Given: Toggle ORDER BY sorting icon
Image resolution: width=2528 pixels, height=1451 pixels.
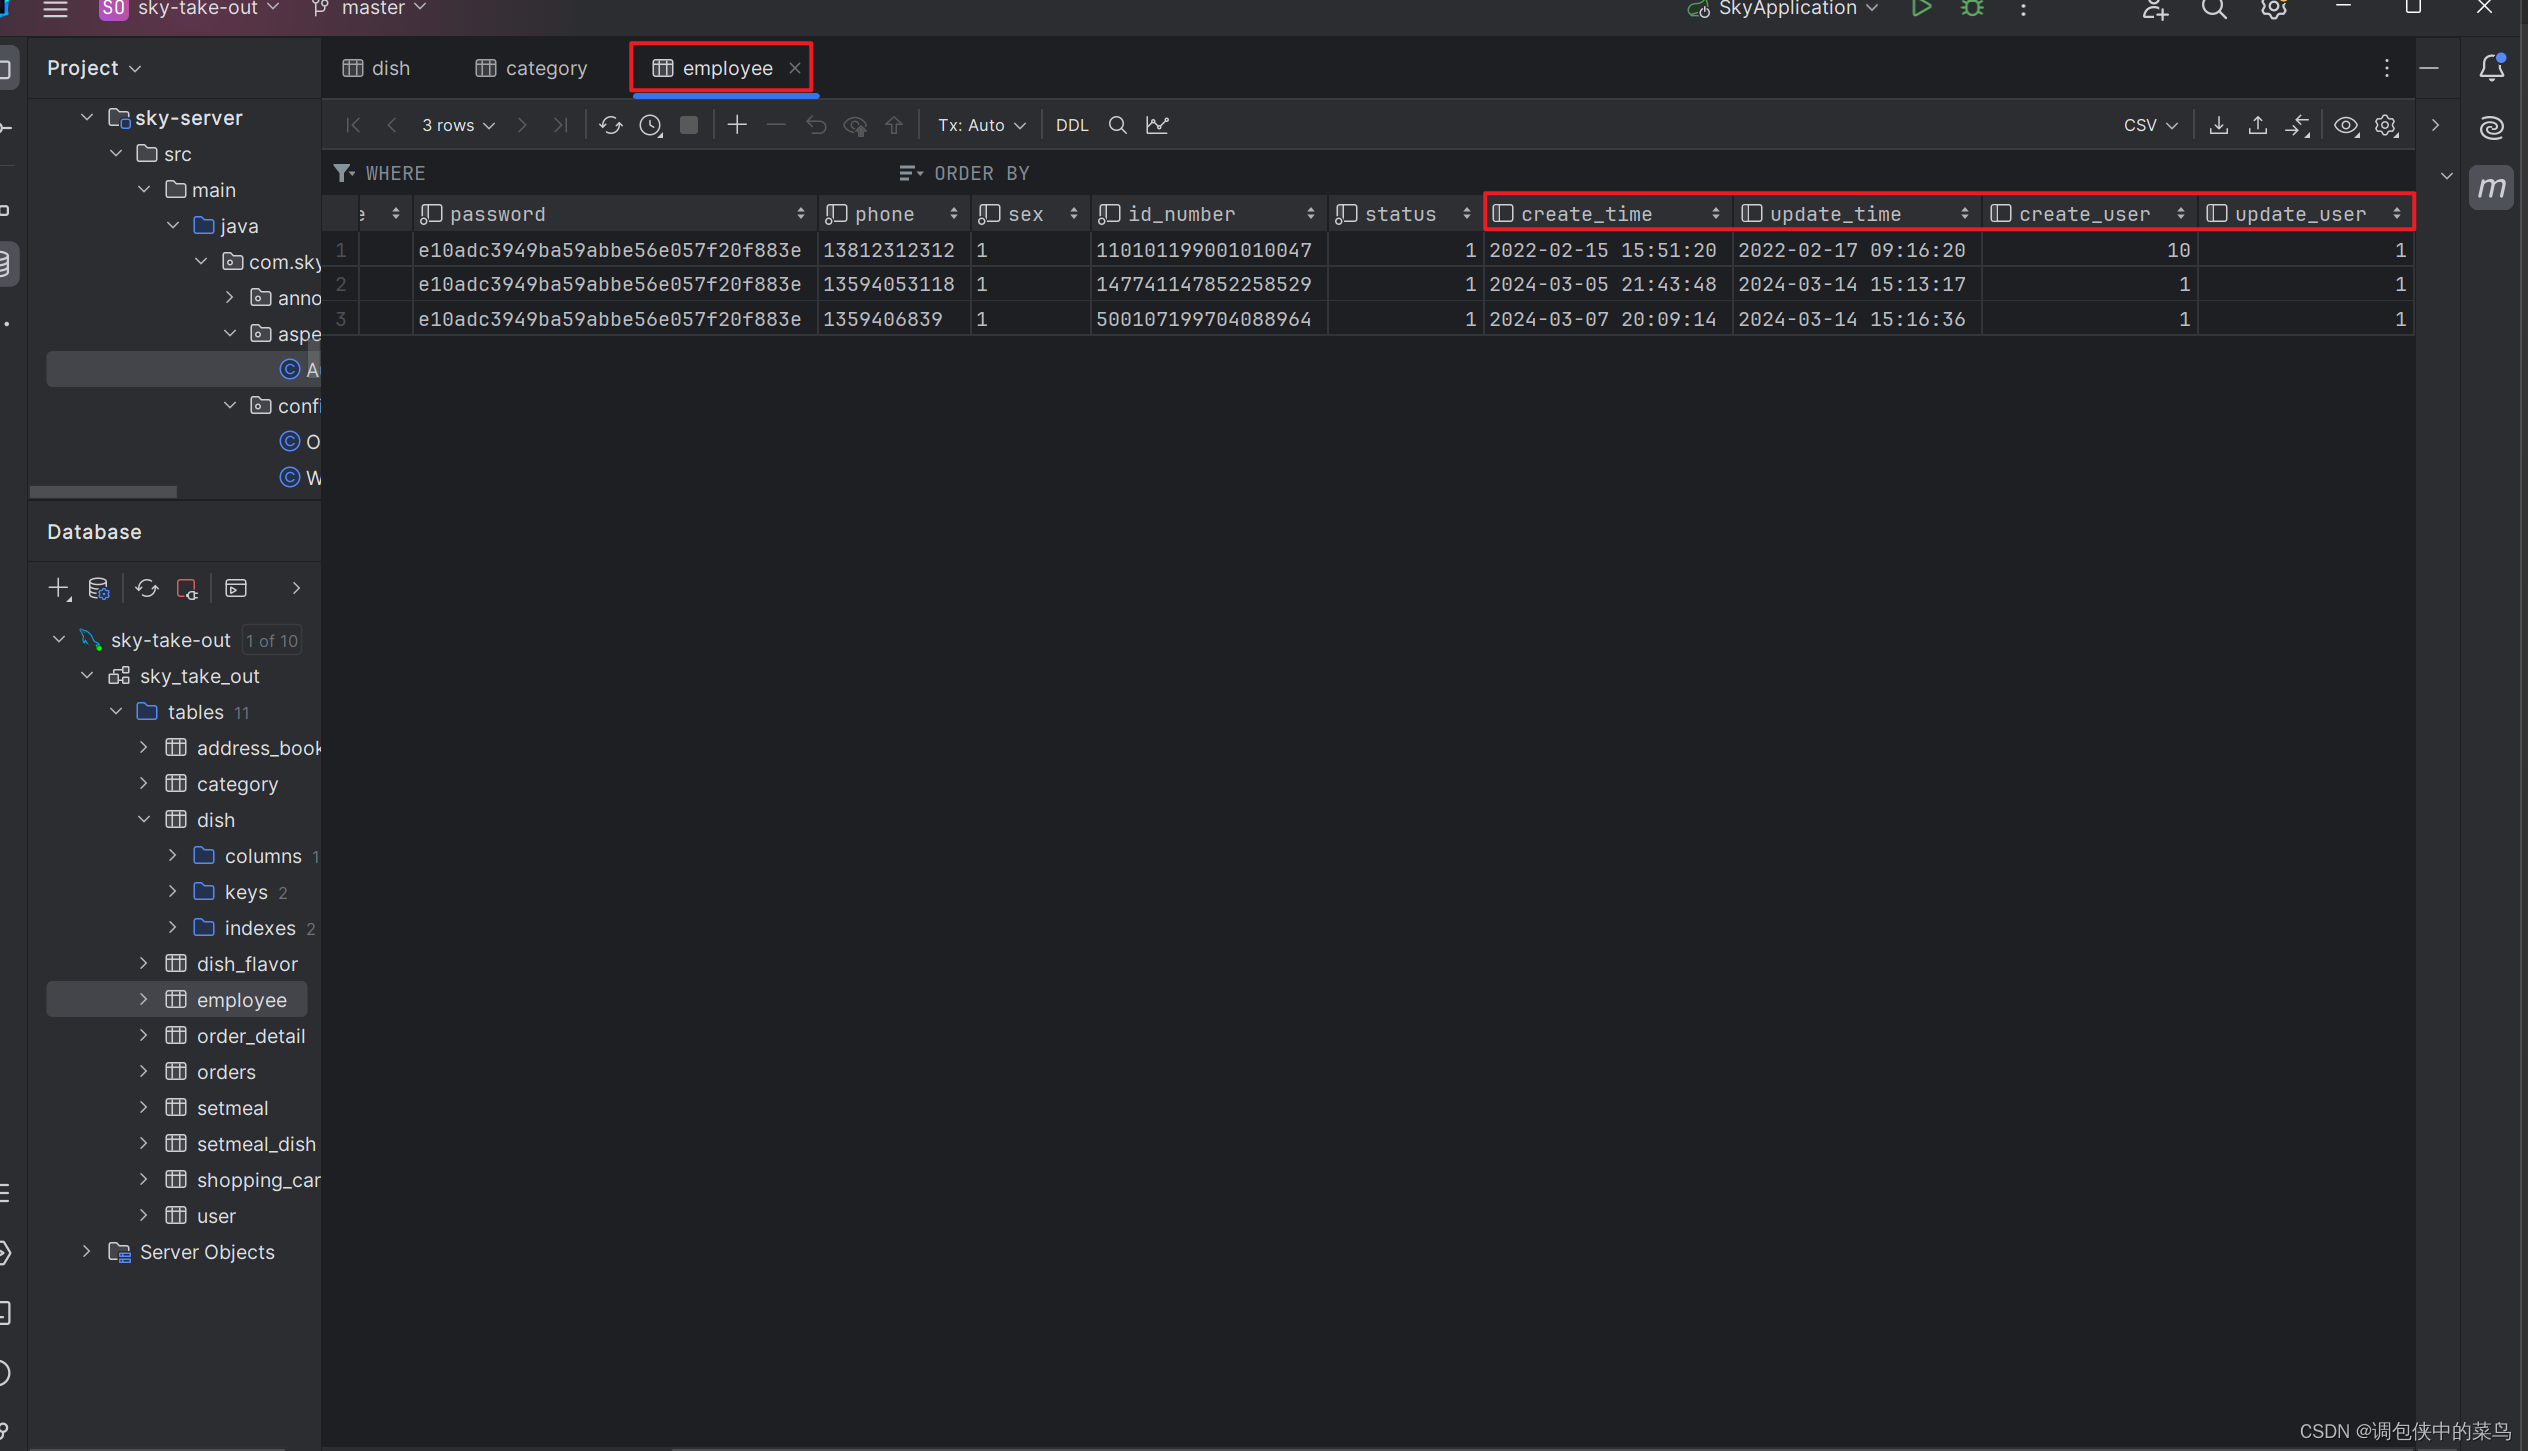Looking at the screenshot, I should pyautogui.click(x=909, y=173).
